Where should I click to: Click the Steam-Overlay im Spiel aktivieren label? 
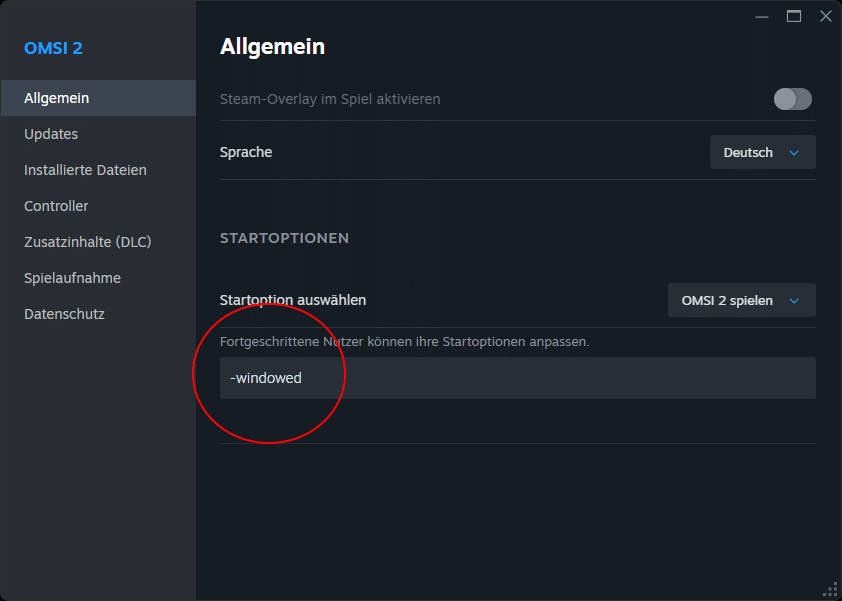tap(330, 99)
